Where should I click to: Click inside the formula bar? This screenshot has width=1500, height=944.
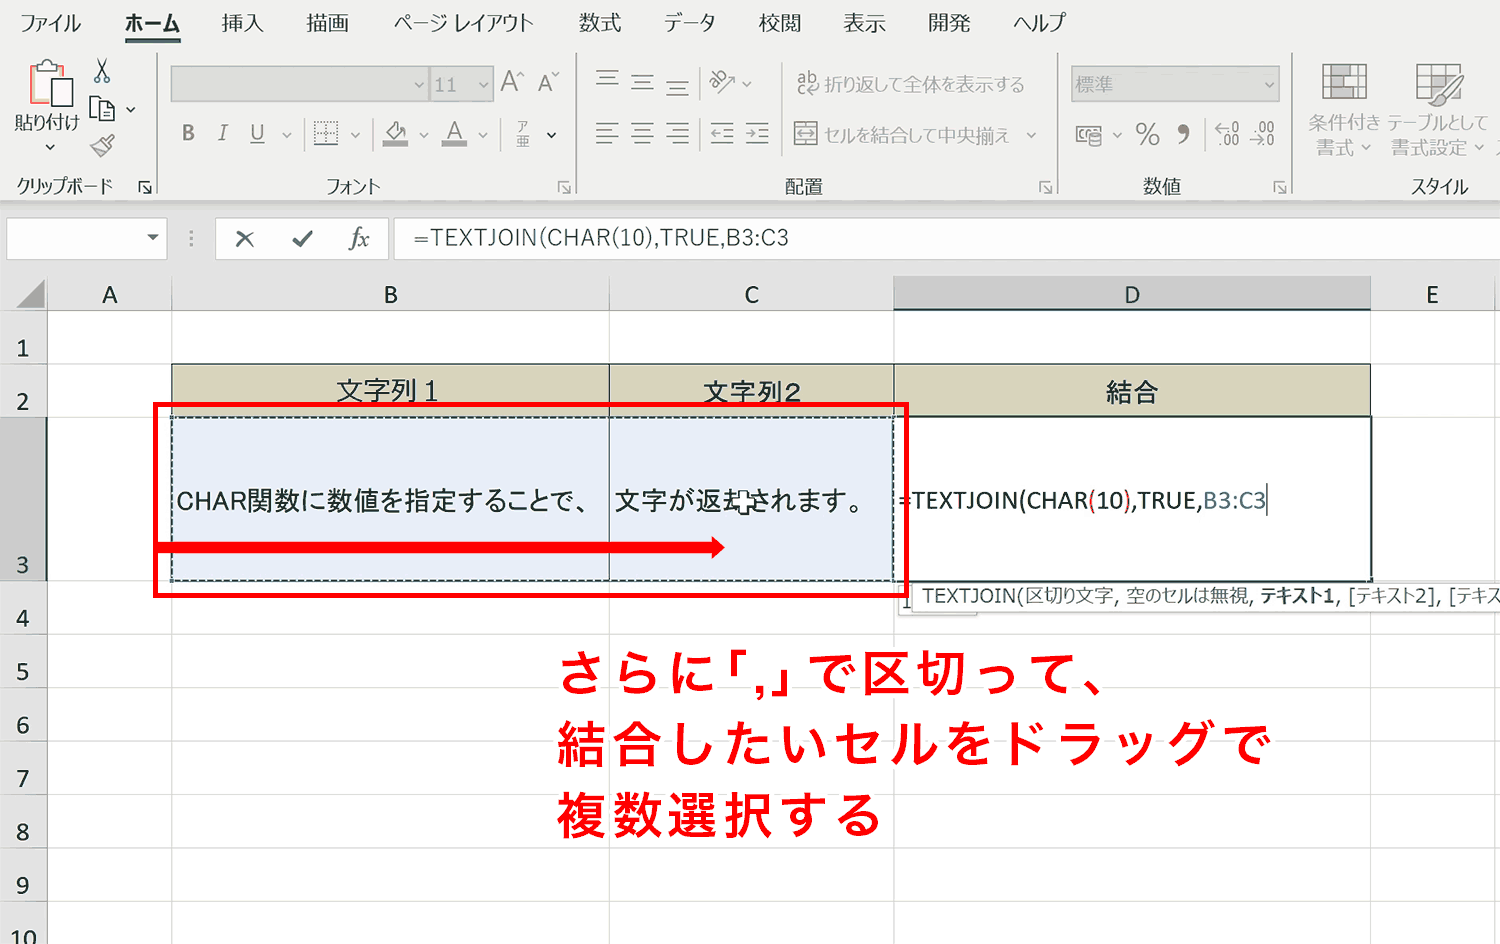(x=946, y=238)
